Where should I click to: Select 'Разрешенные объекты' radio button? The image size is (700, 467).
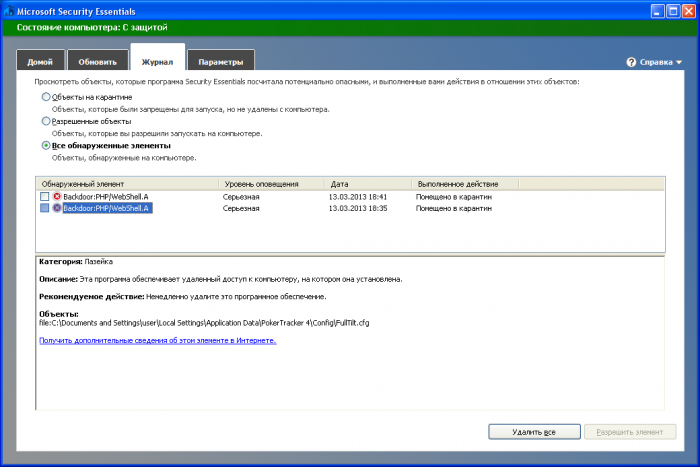pyautogui.click(x=46, y=121)
